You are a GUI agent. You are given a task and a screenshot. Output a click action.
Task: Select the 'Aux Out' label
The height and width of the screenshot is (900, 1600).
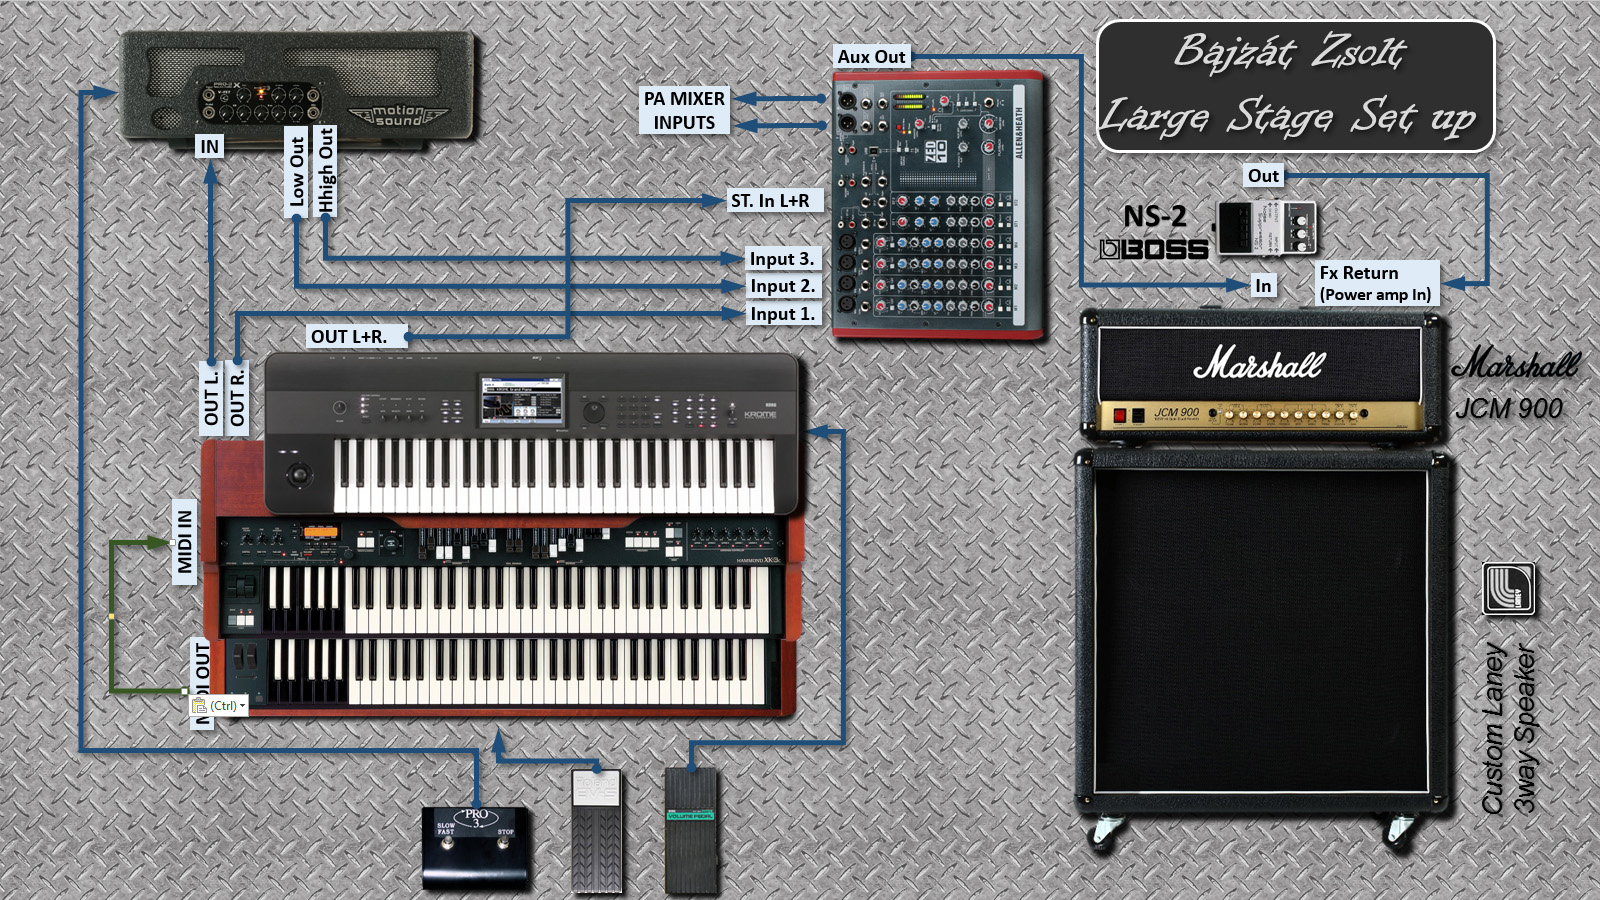872,57
